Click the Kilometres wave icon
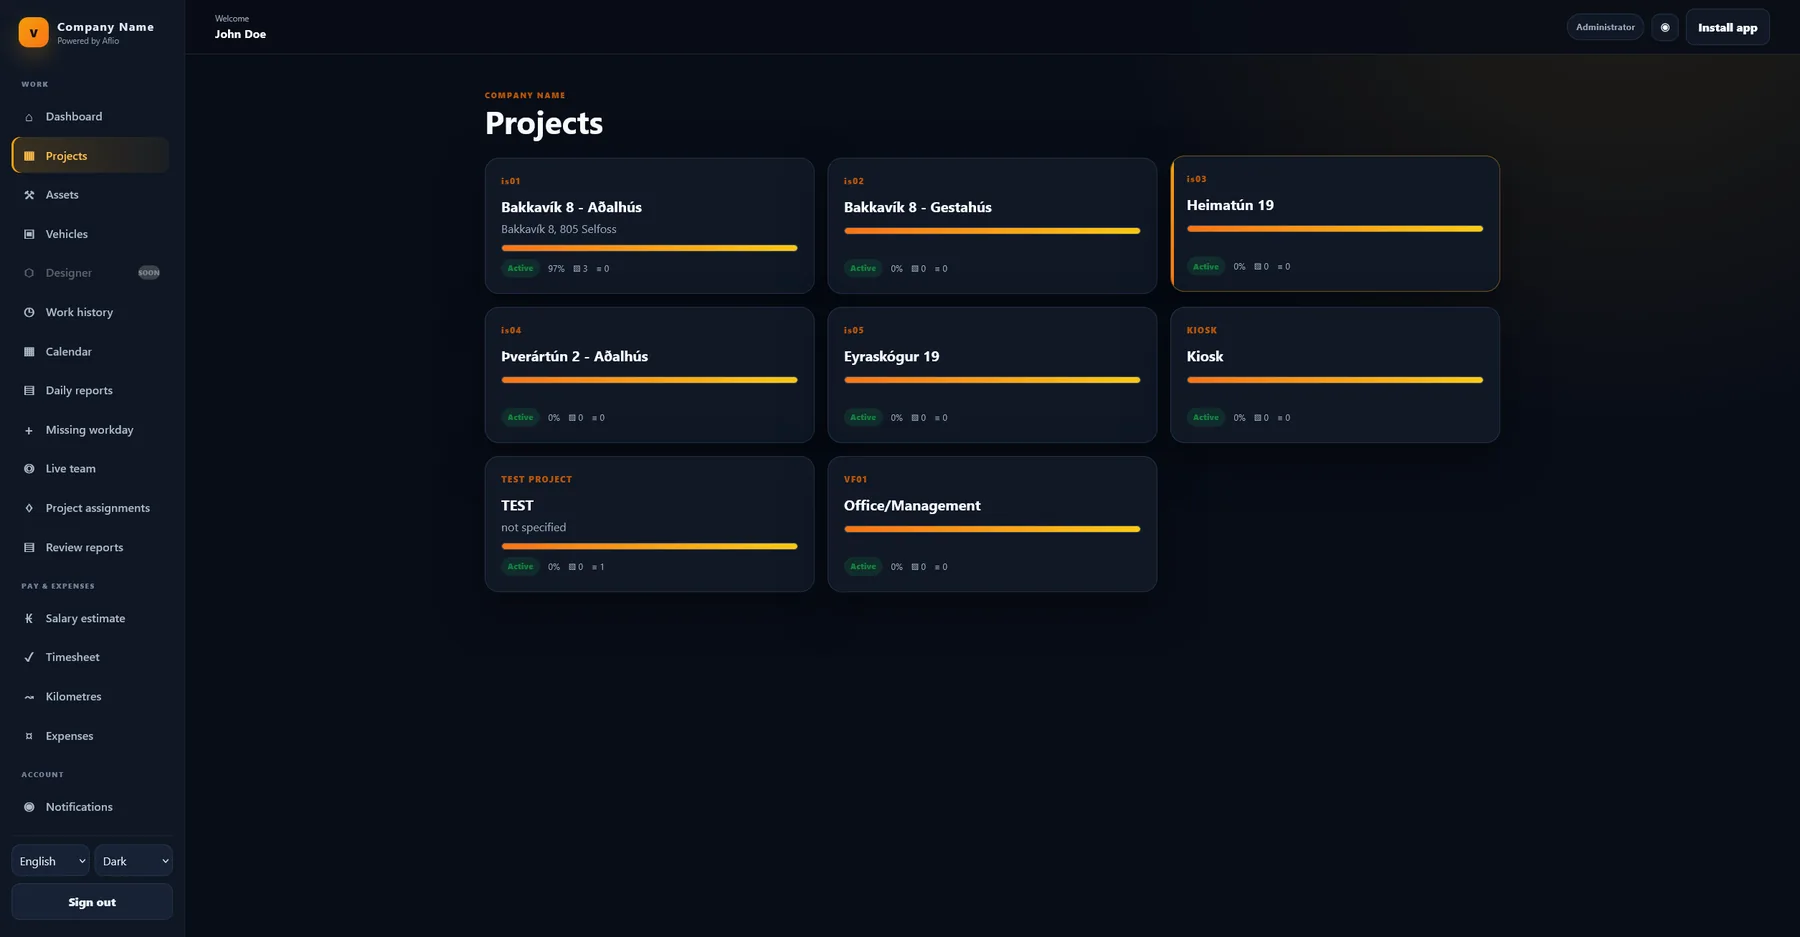Viewport: 1800px width, 937px height. click(29, 697)
